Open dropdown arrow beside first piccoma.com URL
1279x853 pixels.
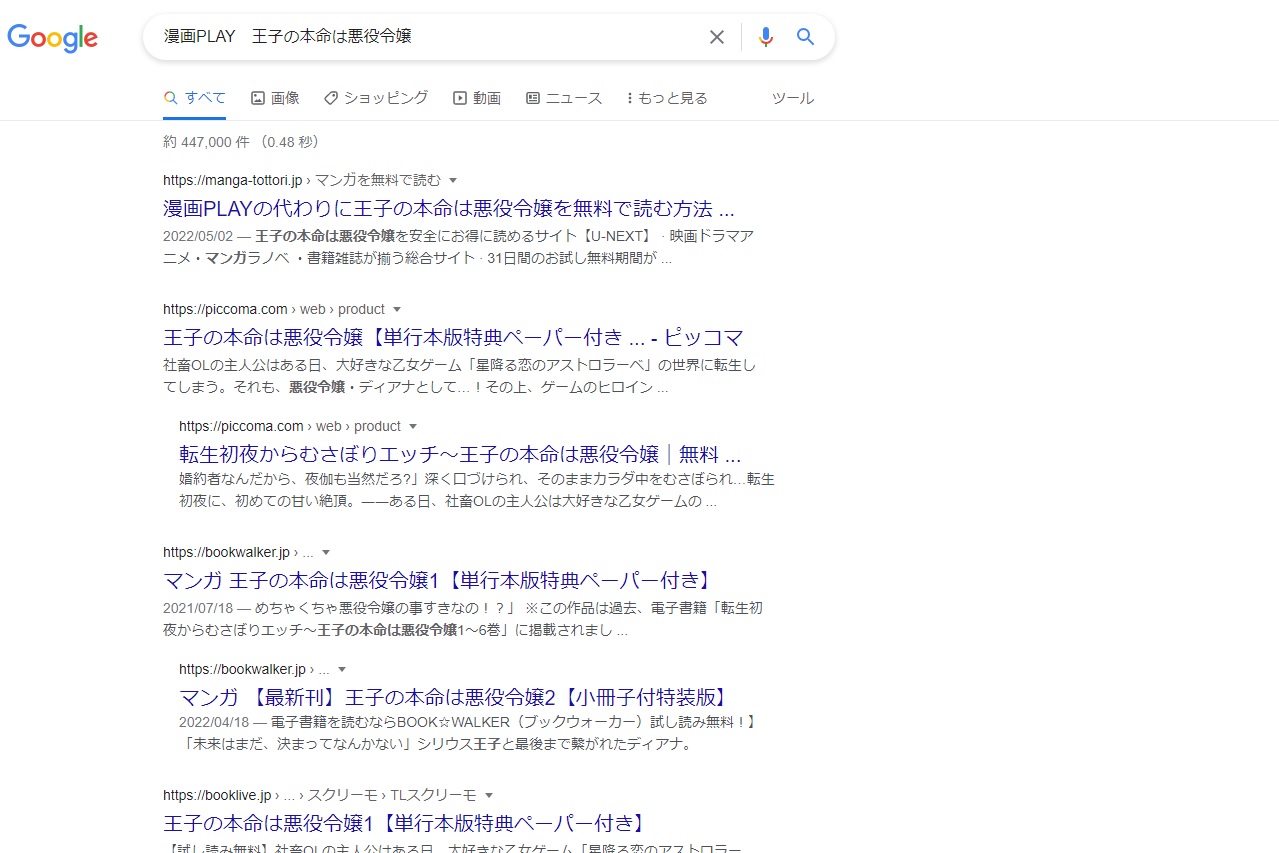click(397, 309)
